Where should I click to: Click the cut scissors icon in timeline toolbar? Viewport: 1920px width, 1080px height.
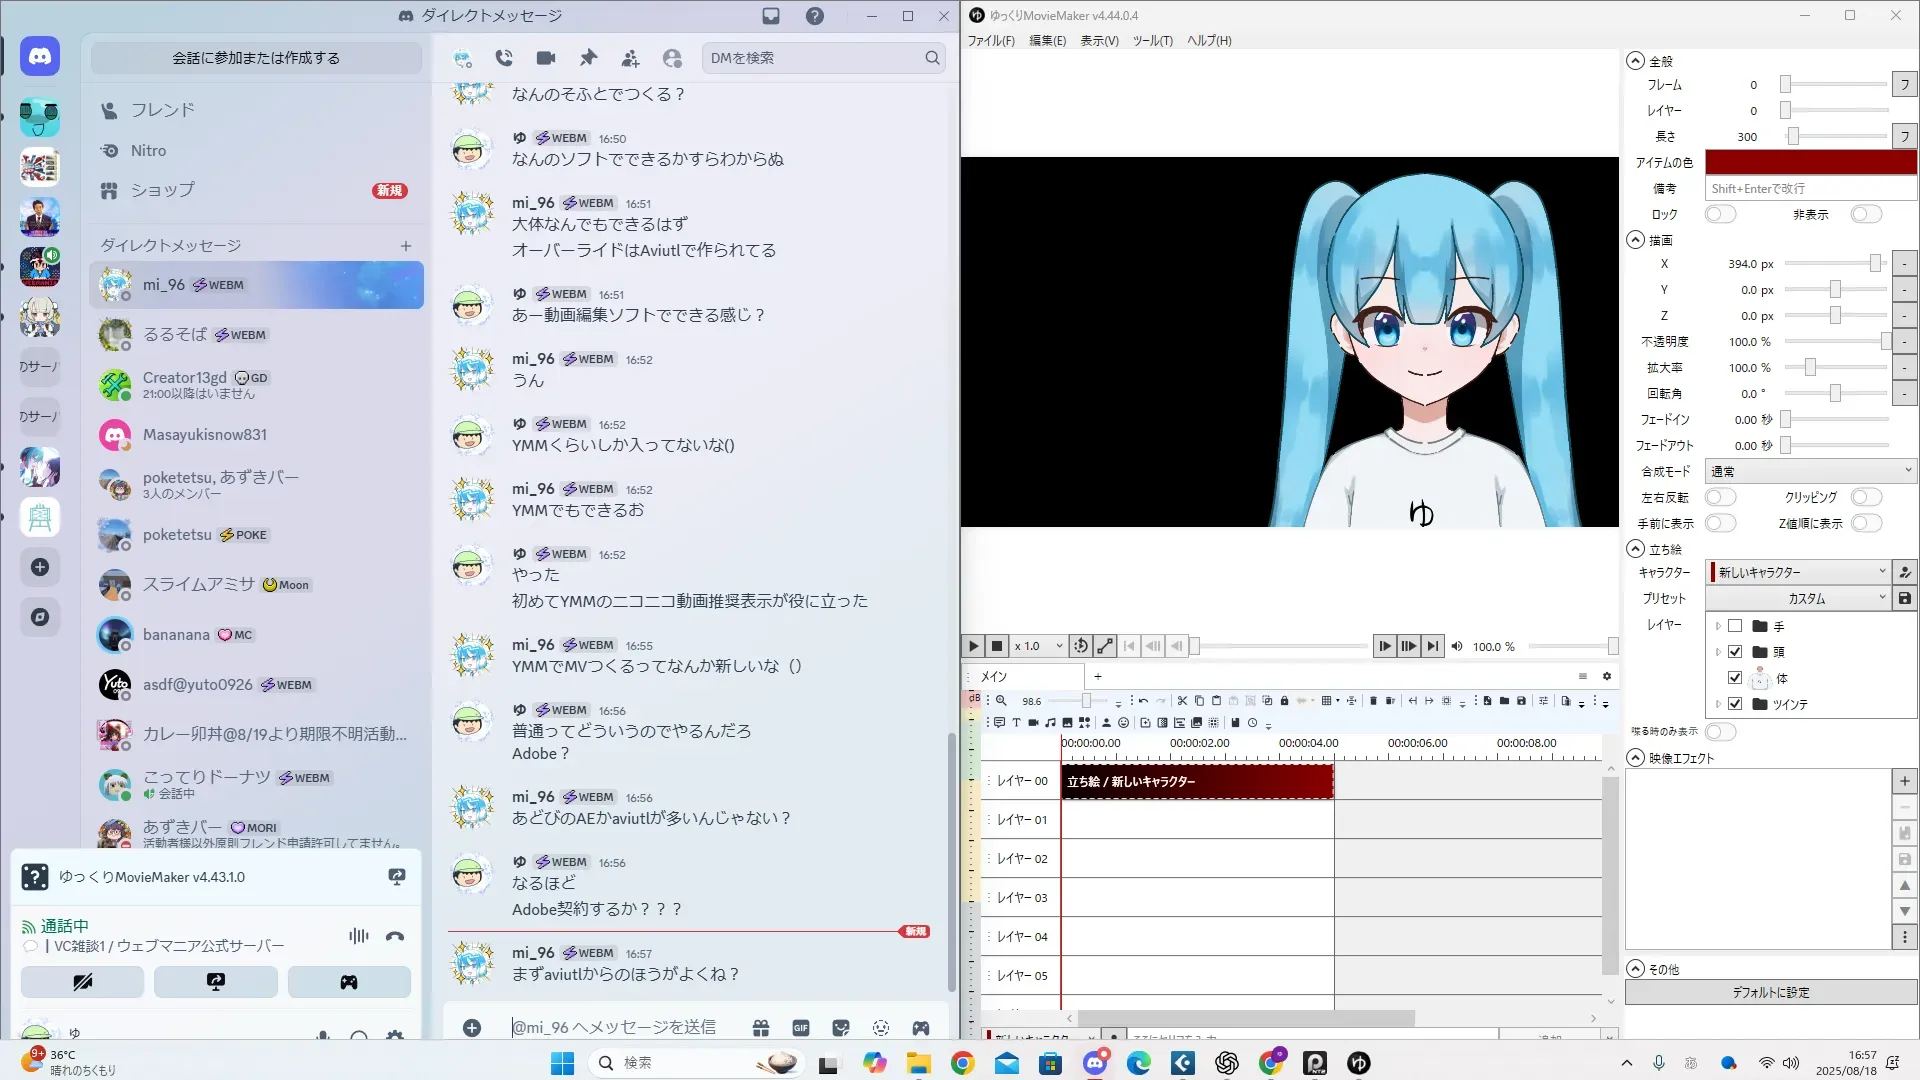[1182, 701]
